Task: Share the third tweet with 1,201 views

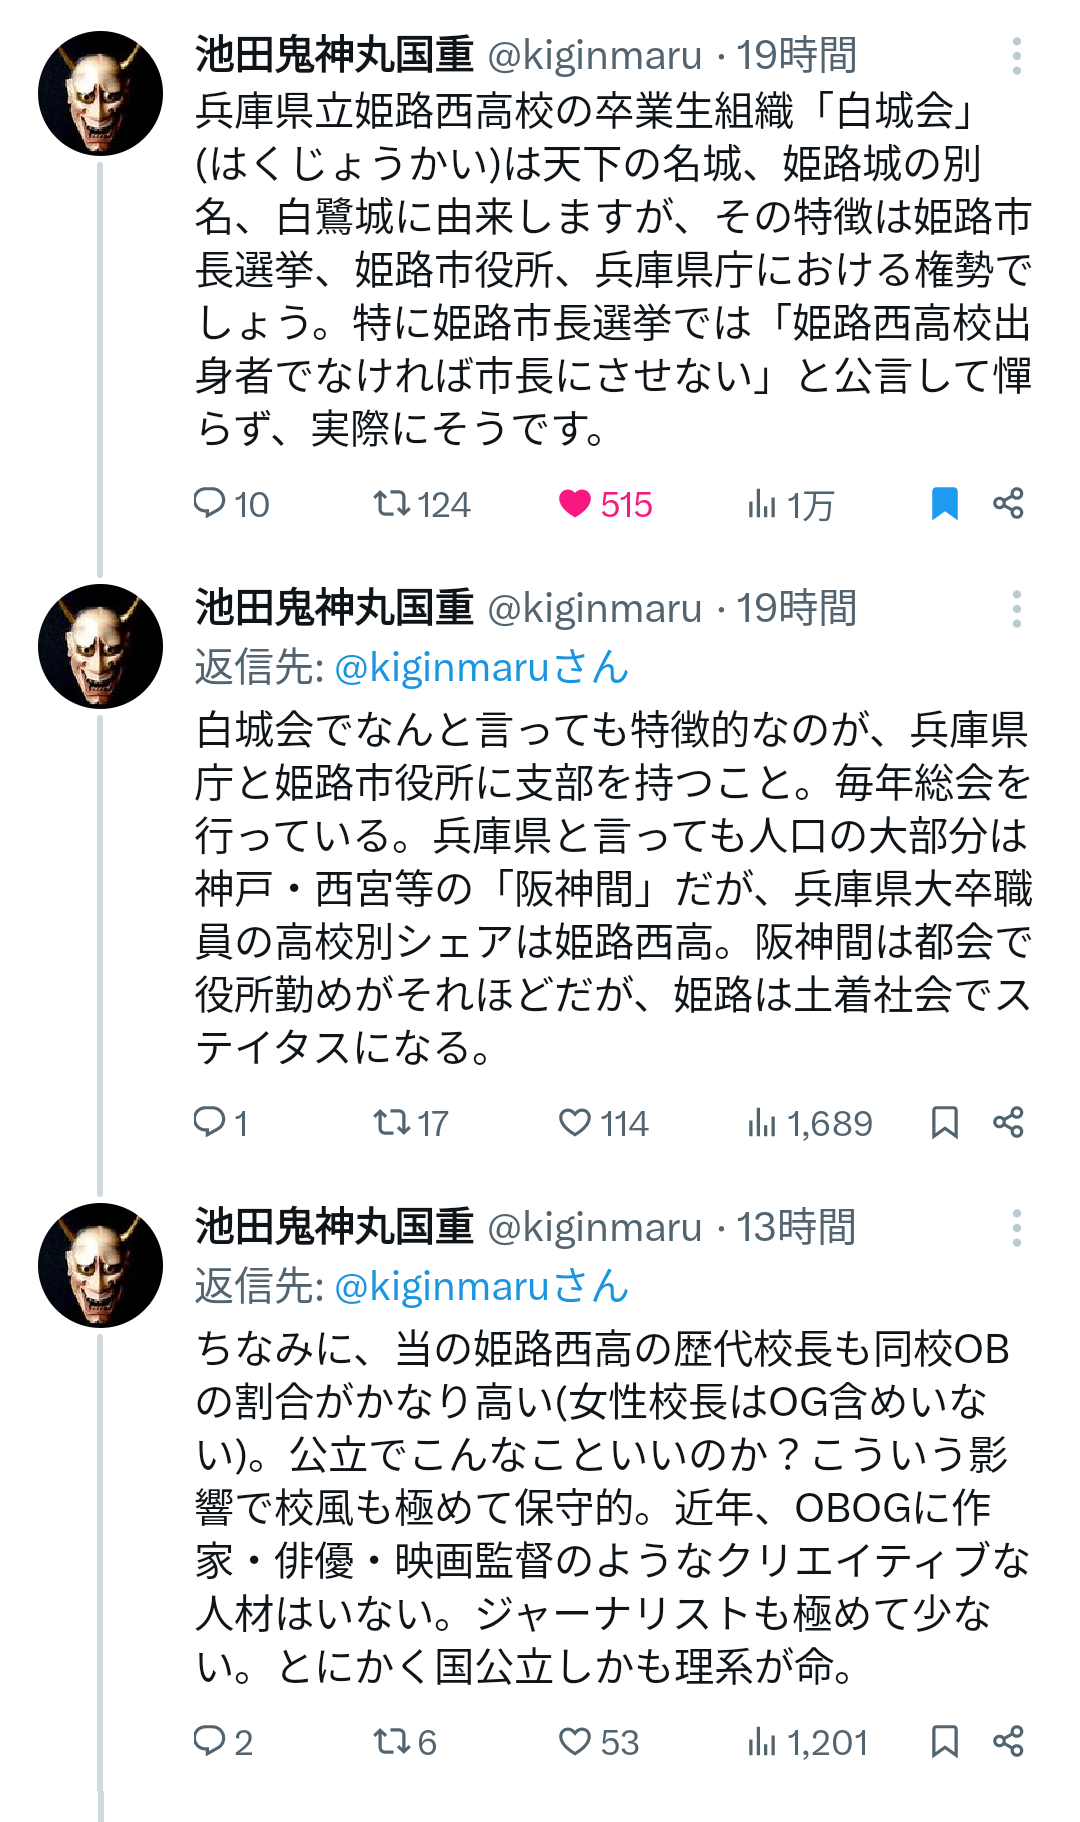Action: click(x=1008, y=1741)
